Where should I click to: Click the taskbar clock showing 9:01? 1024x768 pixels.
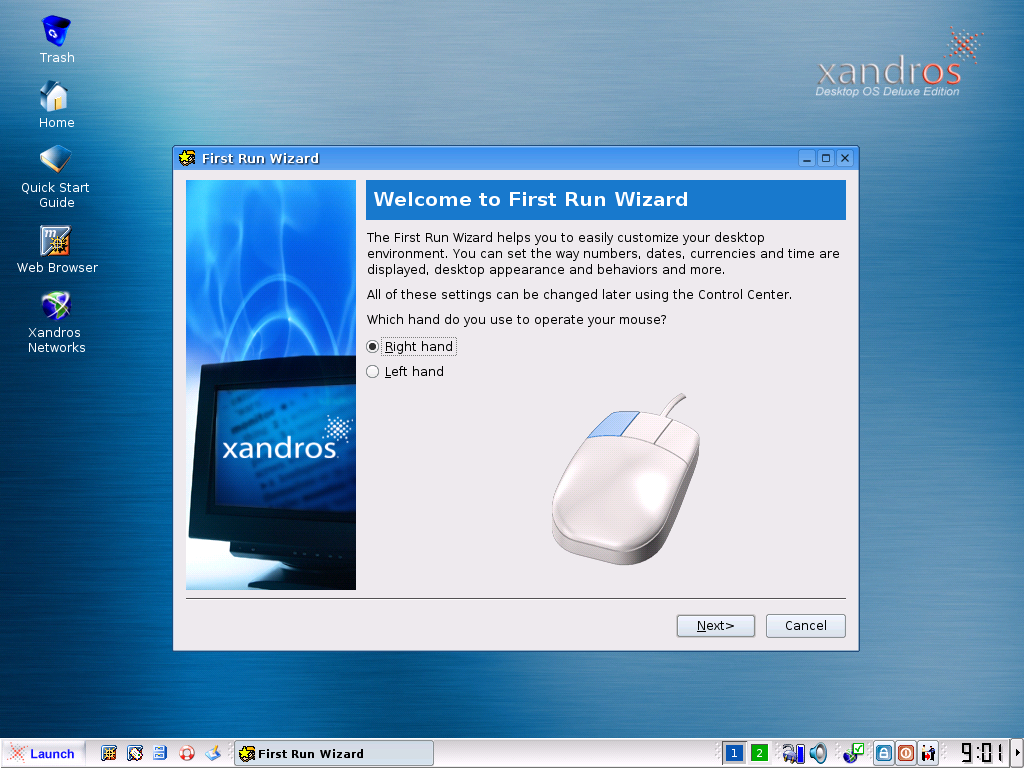click(982, 753)
